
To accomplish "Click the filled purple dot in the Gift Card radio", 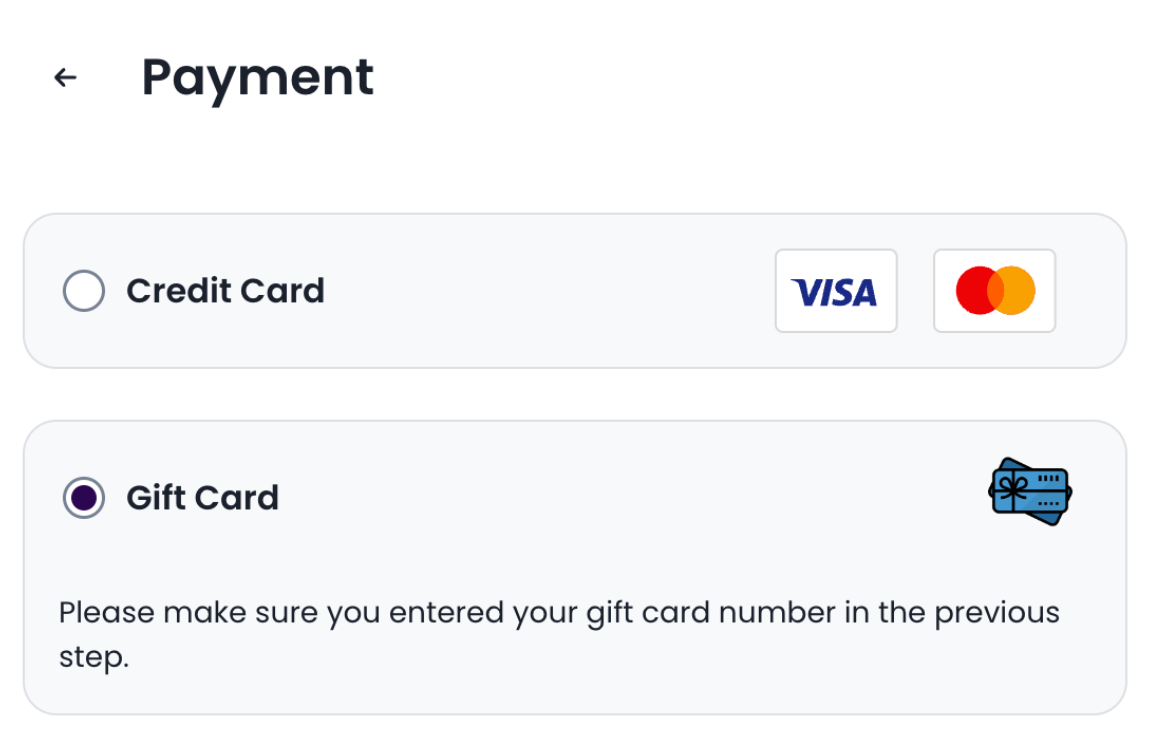I will [x=84, y=498].
